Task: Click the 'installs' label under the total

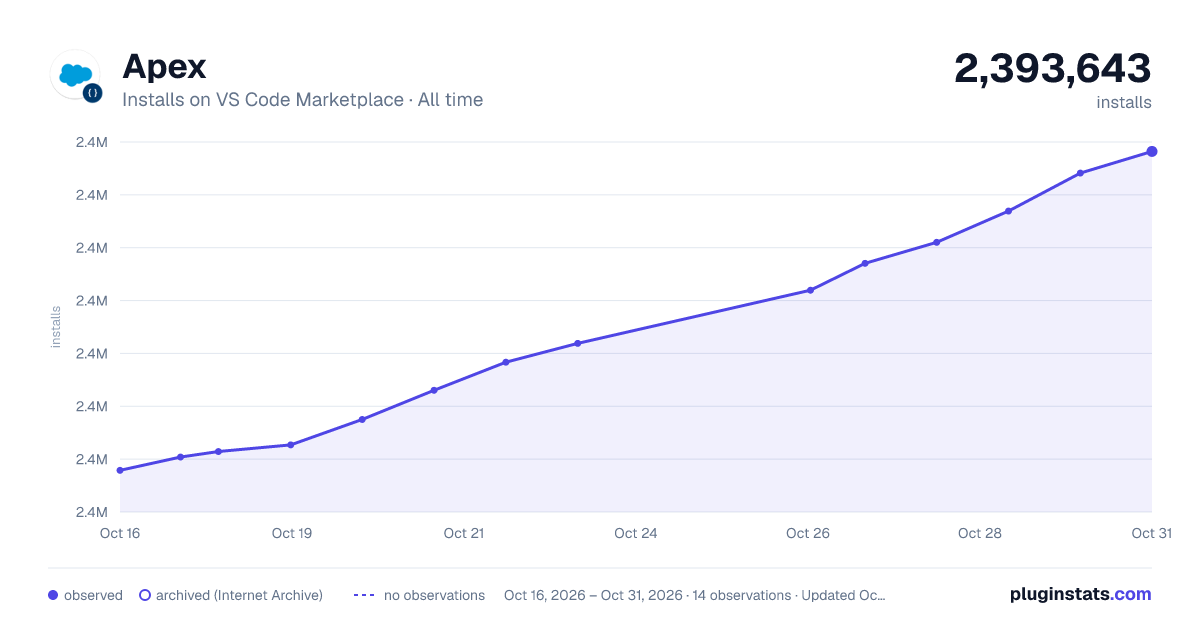Action: point(1124,102)
